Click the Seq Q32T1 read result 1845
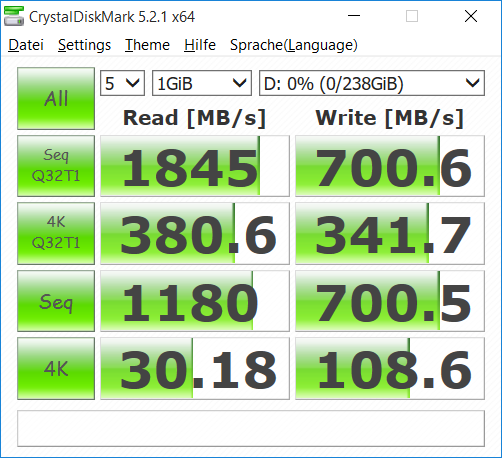This screenshot has width=503, height=459. coord(195,166)
